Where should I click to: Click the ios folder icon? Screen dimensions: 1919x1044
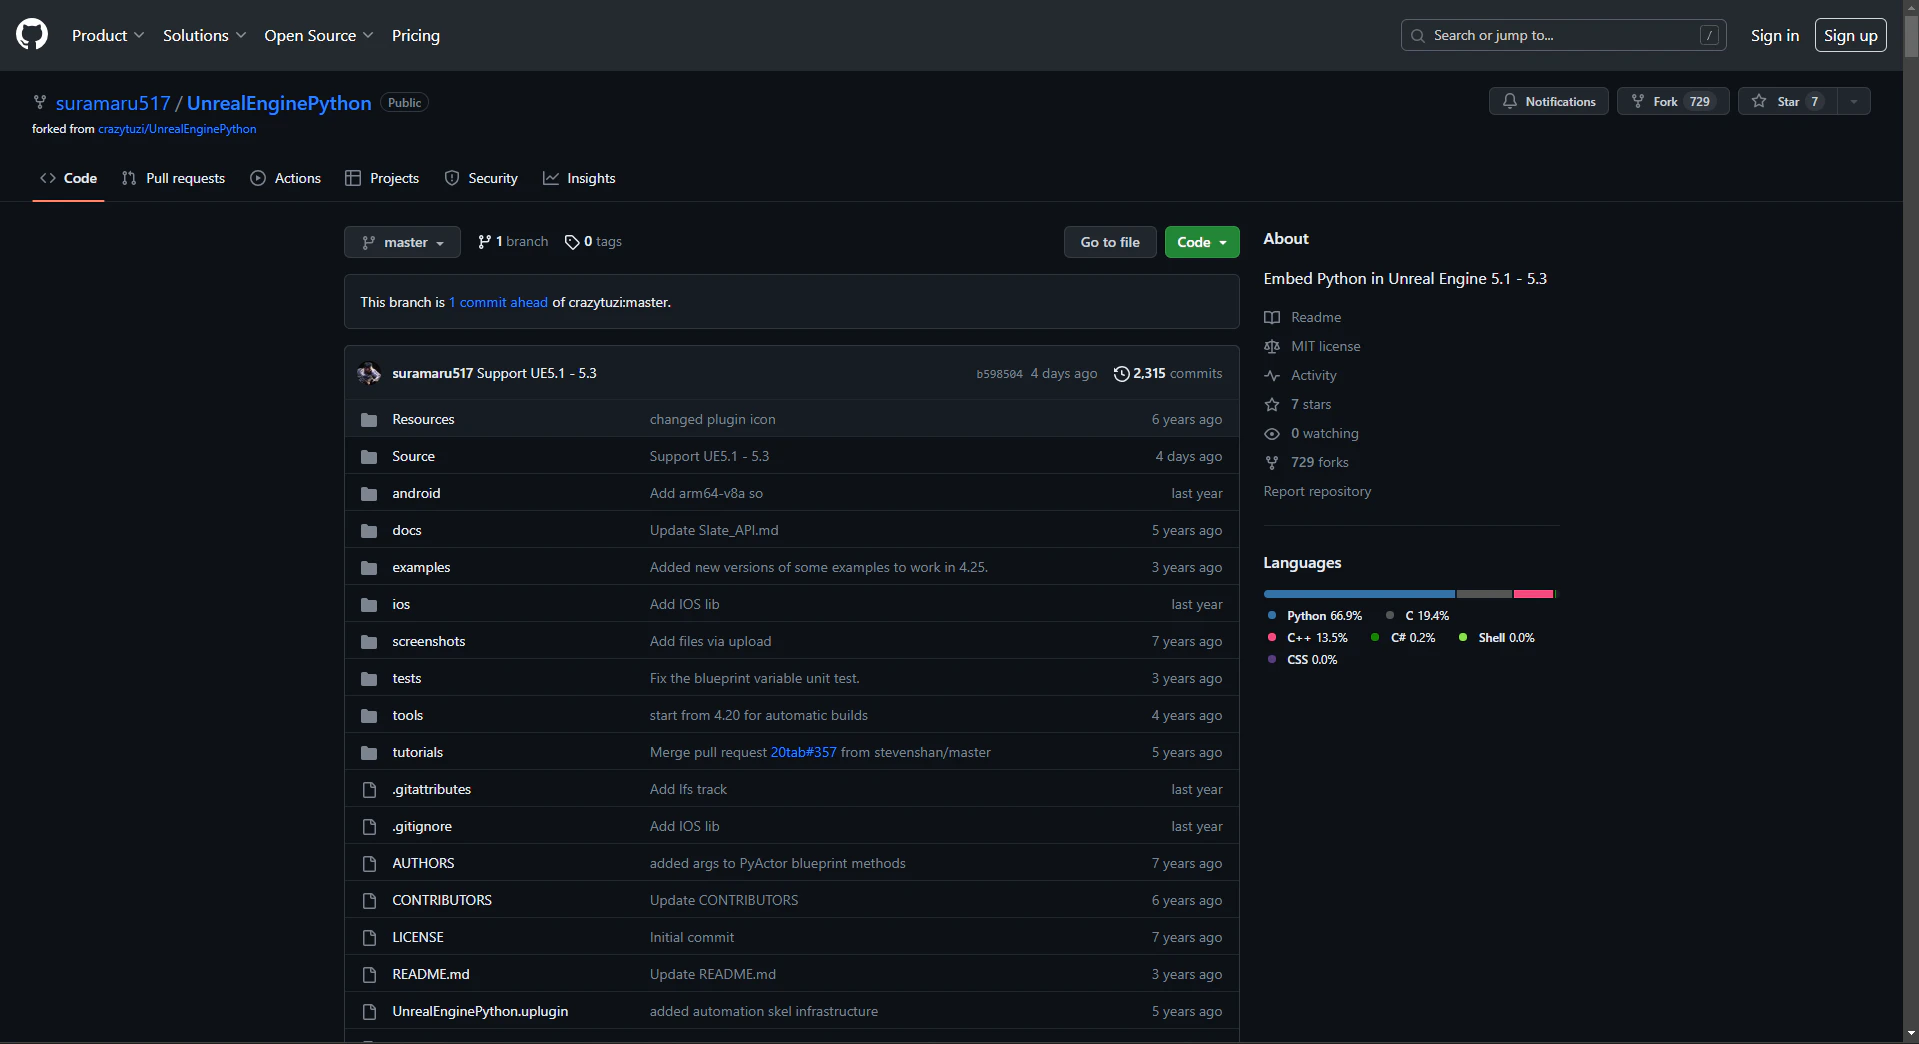[x=369, y=605]
